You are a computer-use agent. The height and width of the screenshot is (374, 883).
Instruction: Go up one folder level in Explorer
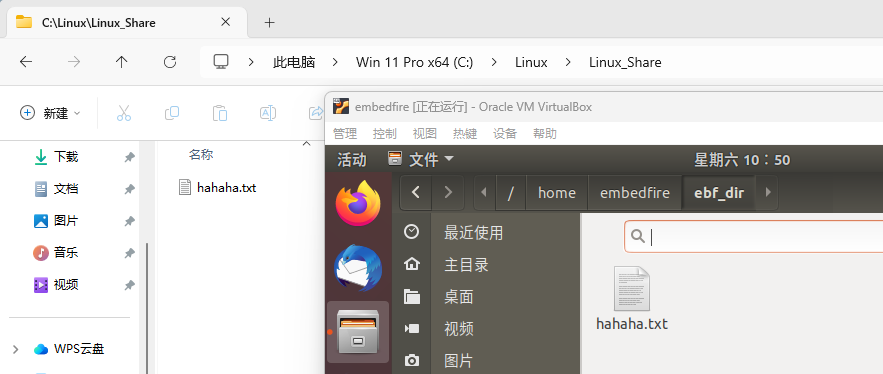click(122, 62)
